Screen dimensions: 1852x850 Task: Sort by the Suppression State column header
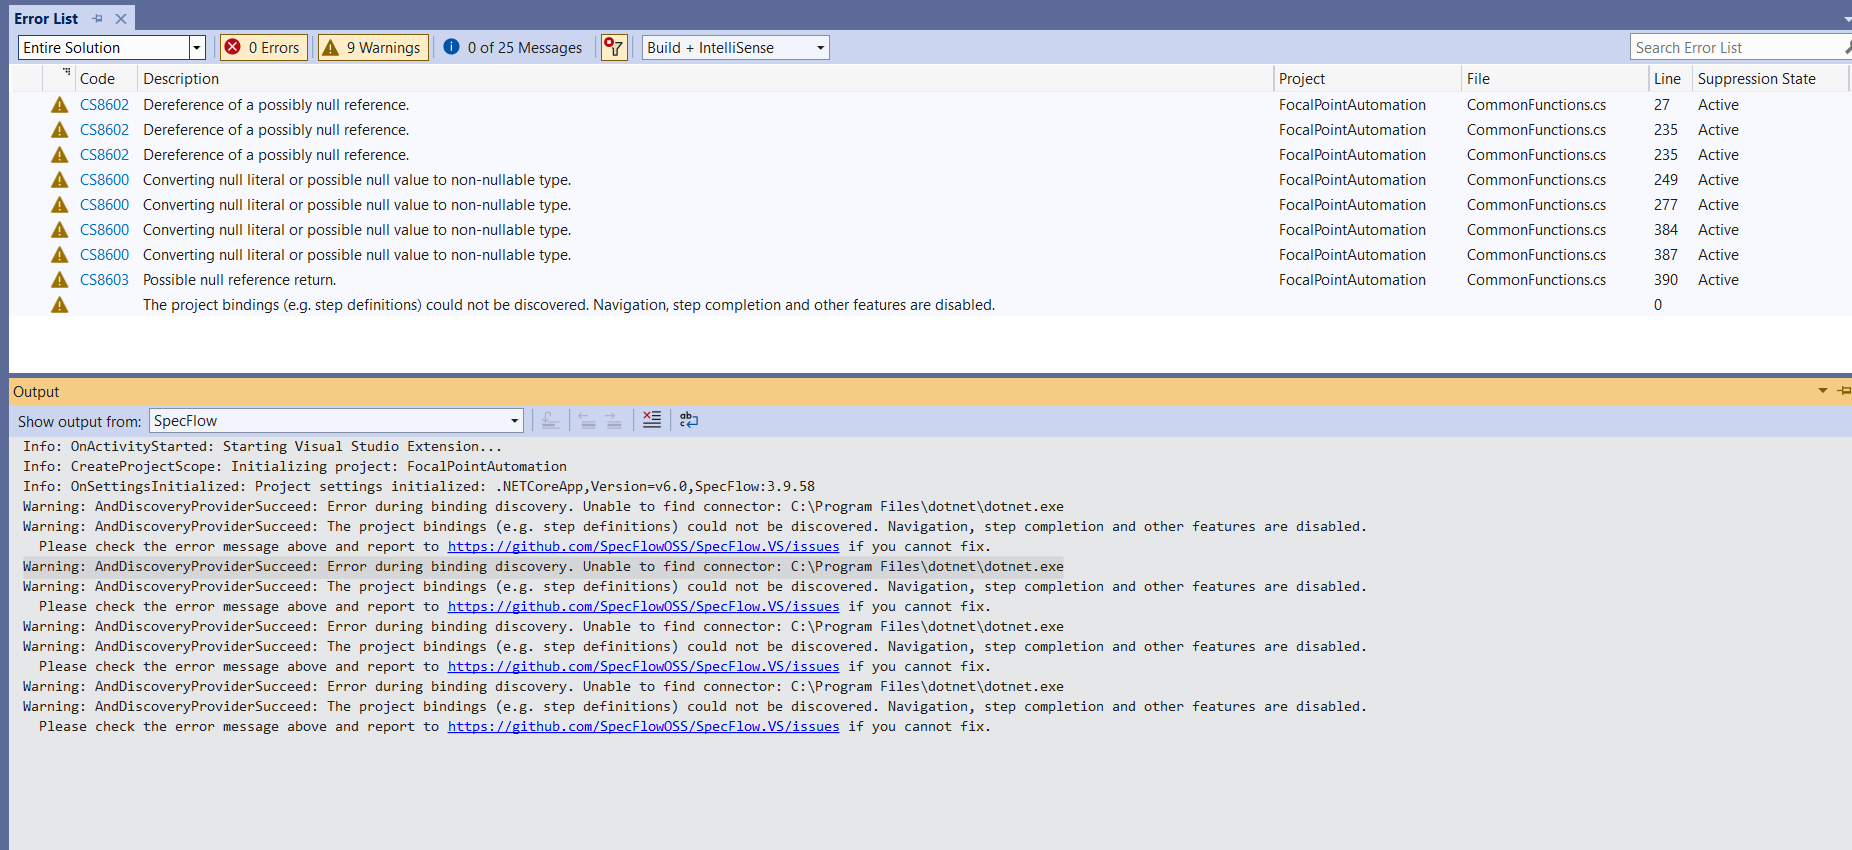point(1757,78)
